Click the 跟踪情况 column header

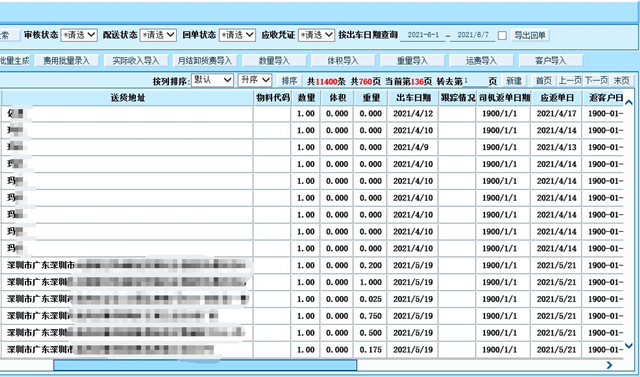click(x=458, y=98)
